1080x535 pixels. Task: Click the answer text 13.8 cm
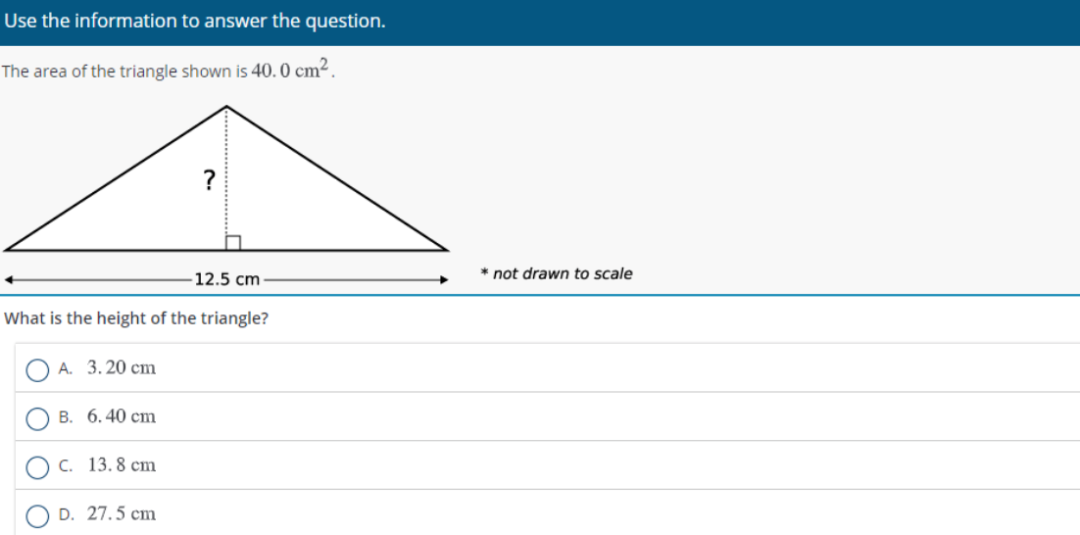[121, 465]
